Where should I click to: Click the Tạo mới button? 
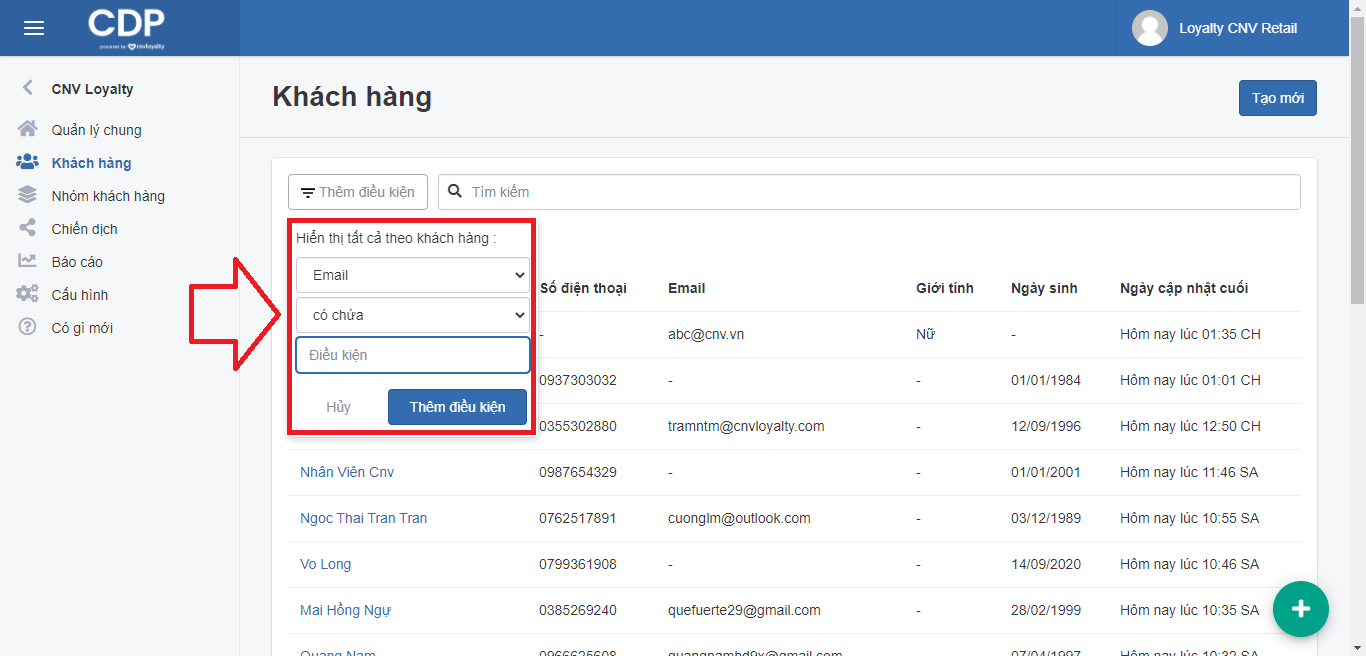1277,98
